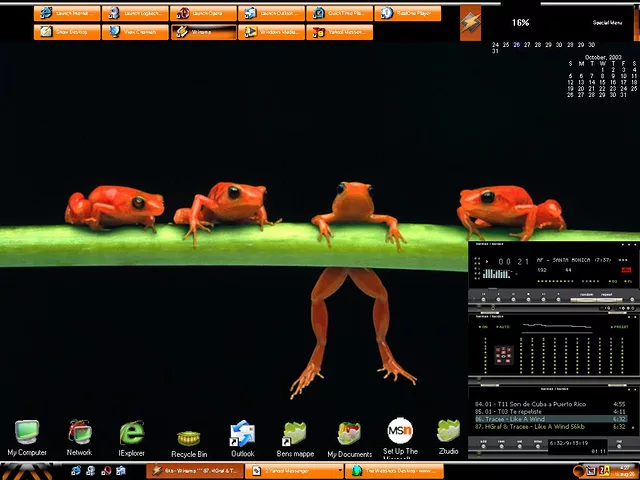Open the Recycle Bin icon
The image size is (640, 480).
[x=188, y=438]
